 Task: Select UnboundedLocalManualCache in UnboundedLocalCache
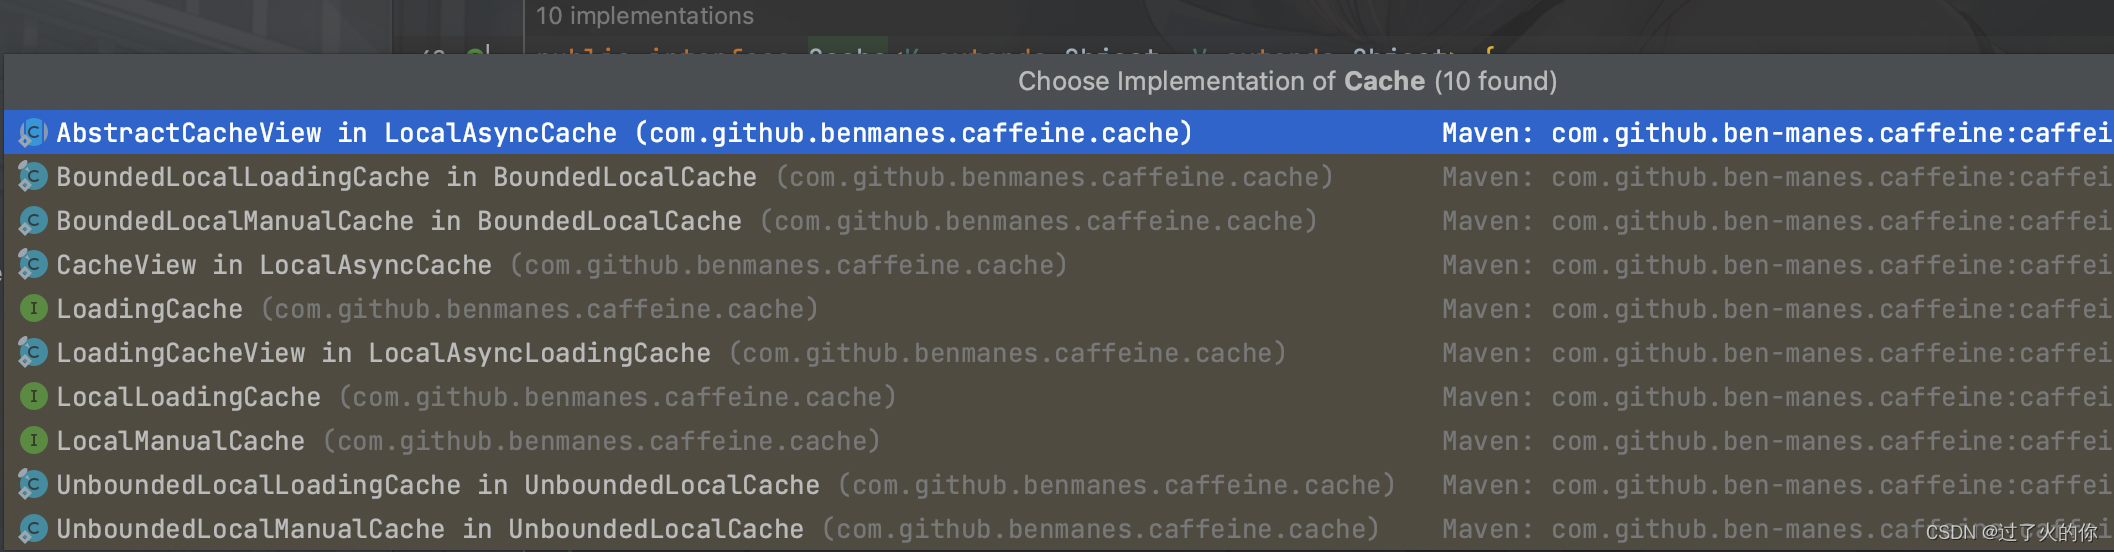1059,529
